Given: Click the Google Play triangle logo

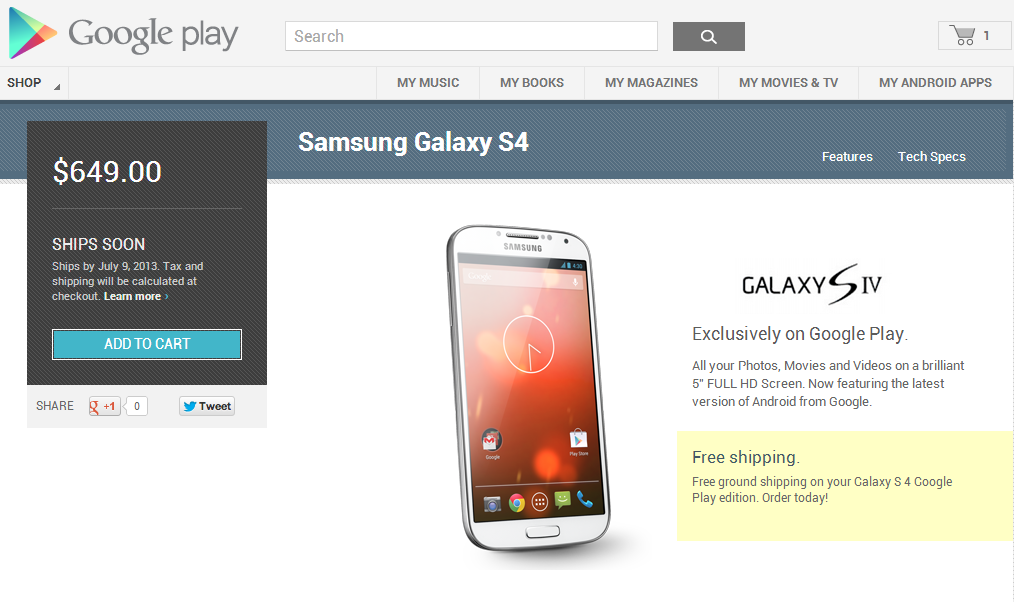Looking at the screenshot, I should [x=32, y=33].
